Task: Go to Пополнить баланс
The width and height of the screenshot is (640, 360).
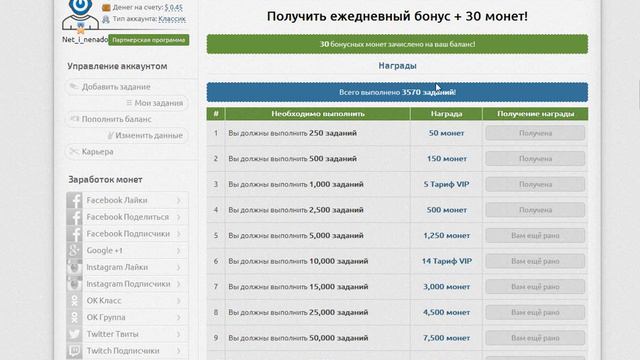Action: click(116, 119)
